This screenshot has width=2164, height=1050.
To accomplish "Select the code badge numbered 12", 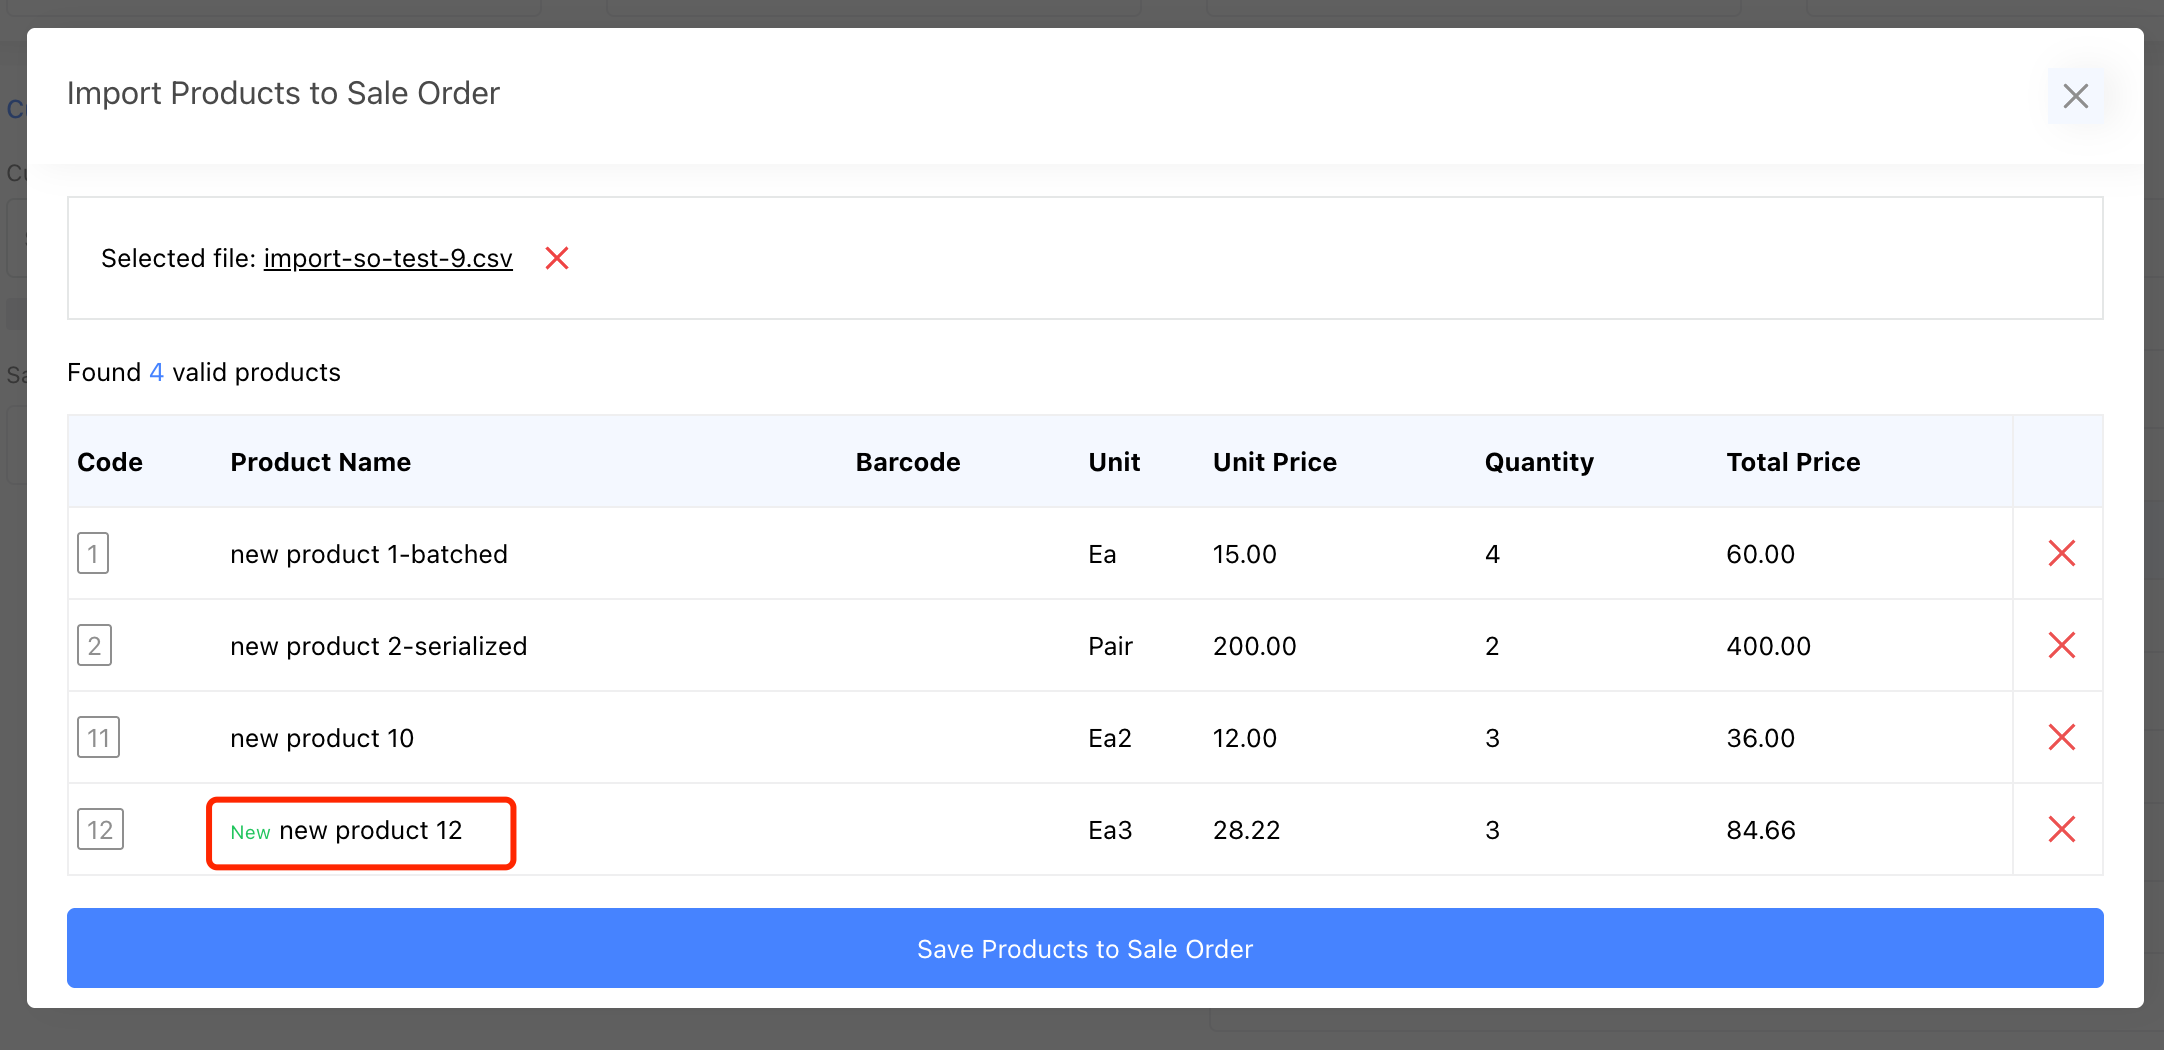I will pyautogui.click(x=100, y=829).
